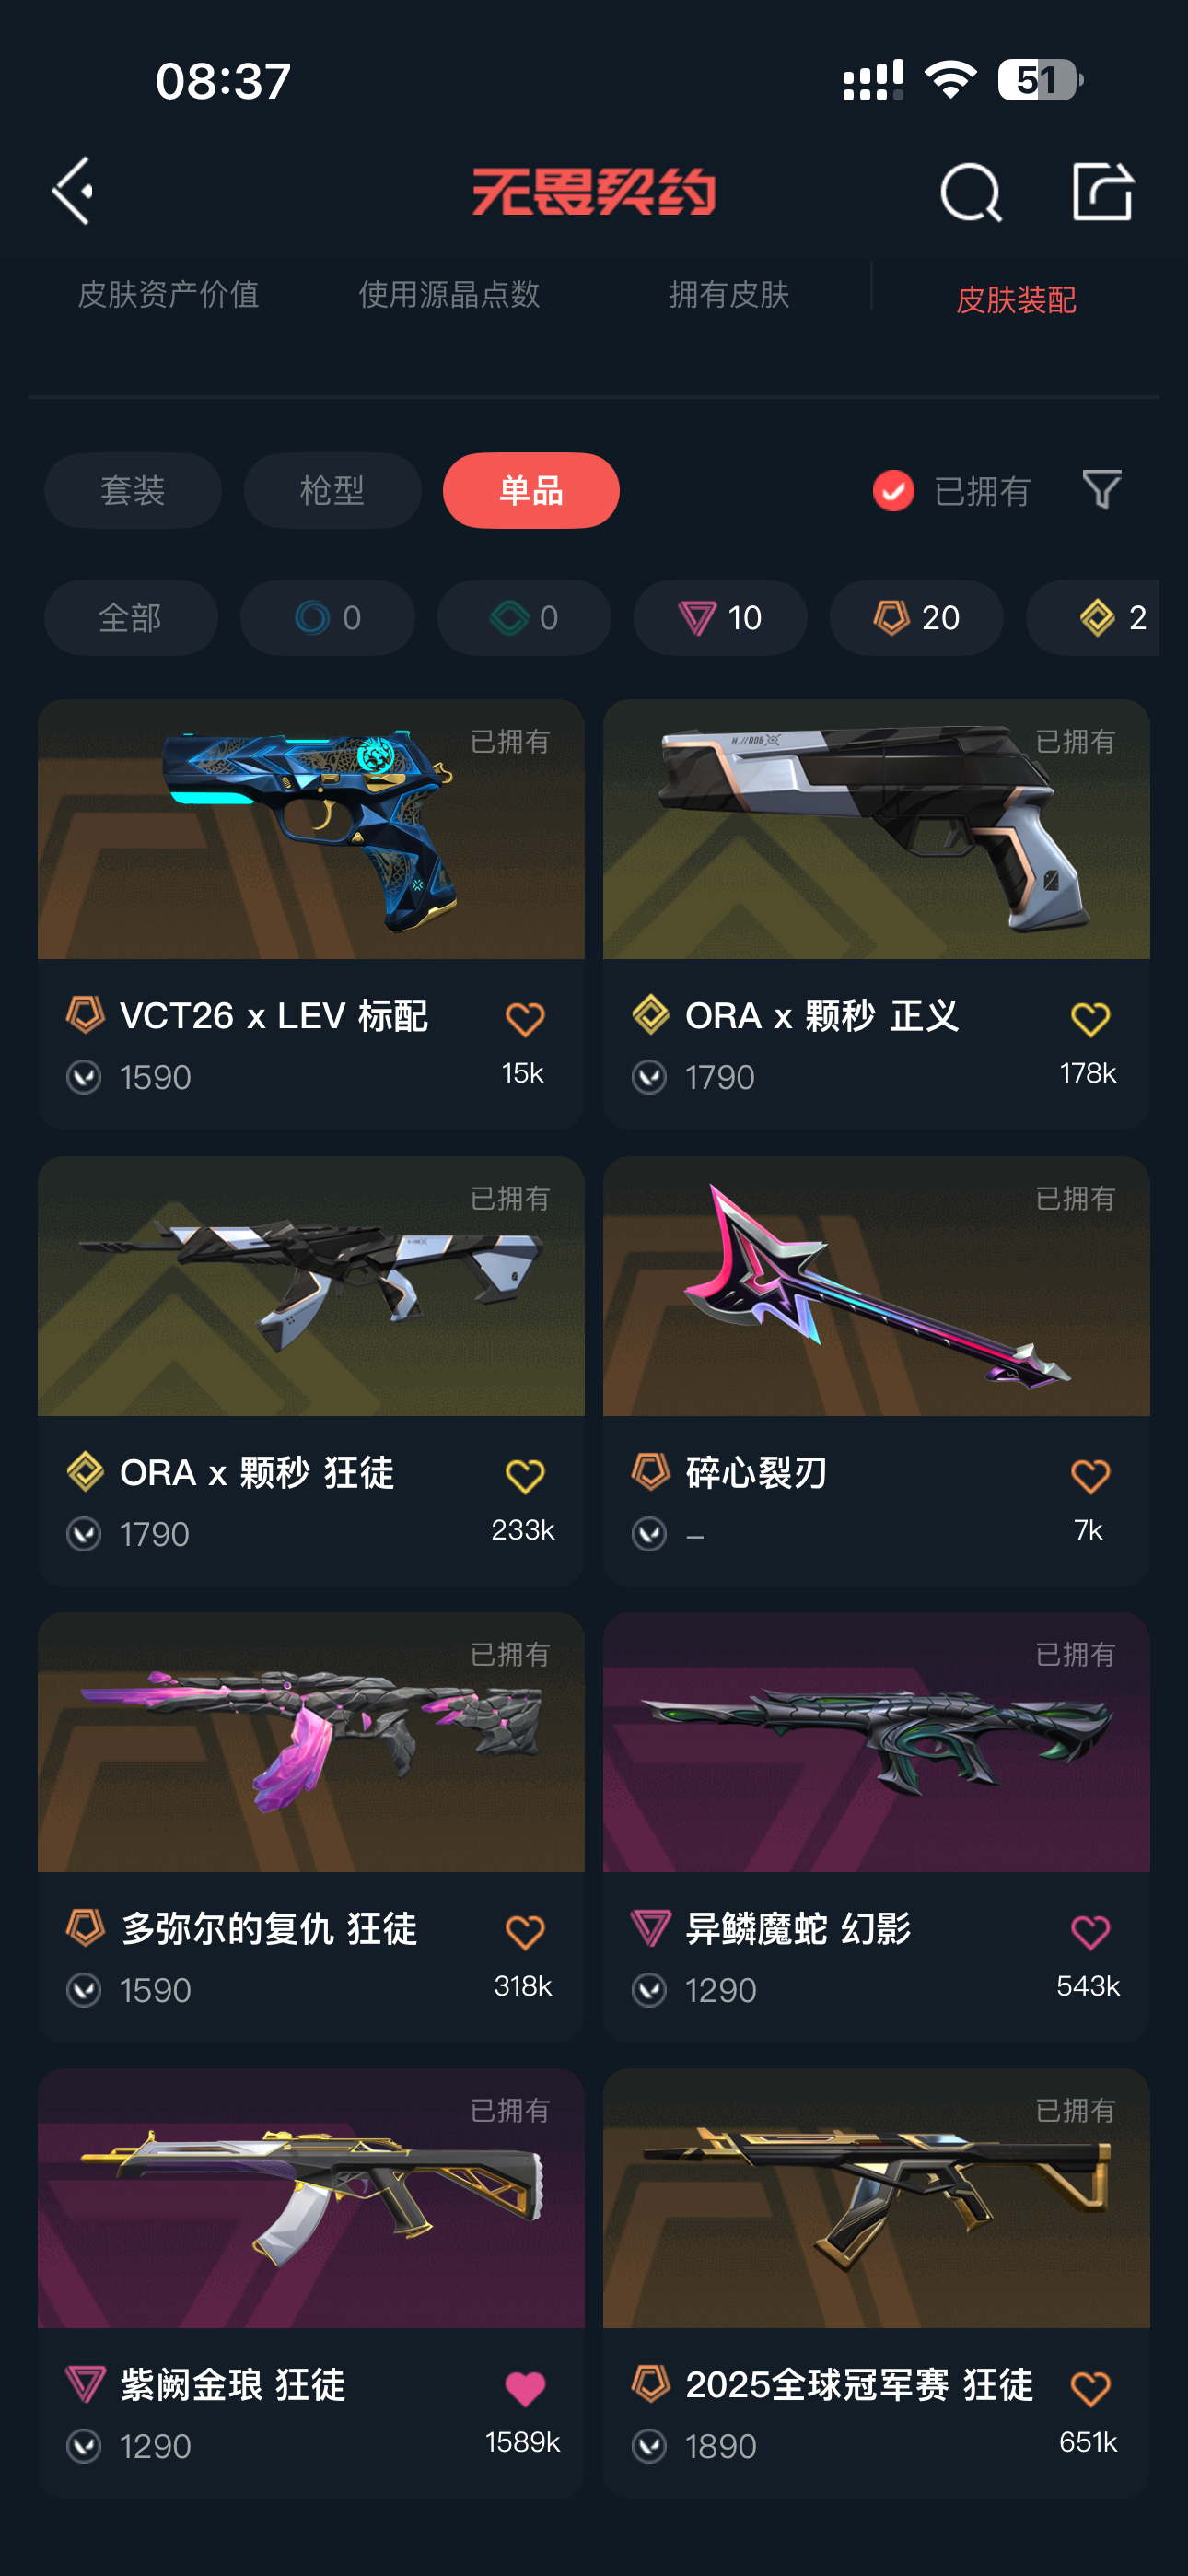Viewport: 1188px width, 2576px height.
Task: Select green diamond tier 0 chip
Action: point(524,618)
